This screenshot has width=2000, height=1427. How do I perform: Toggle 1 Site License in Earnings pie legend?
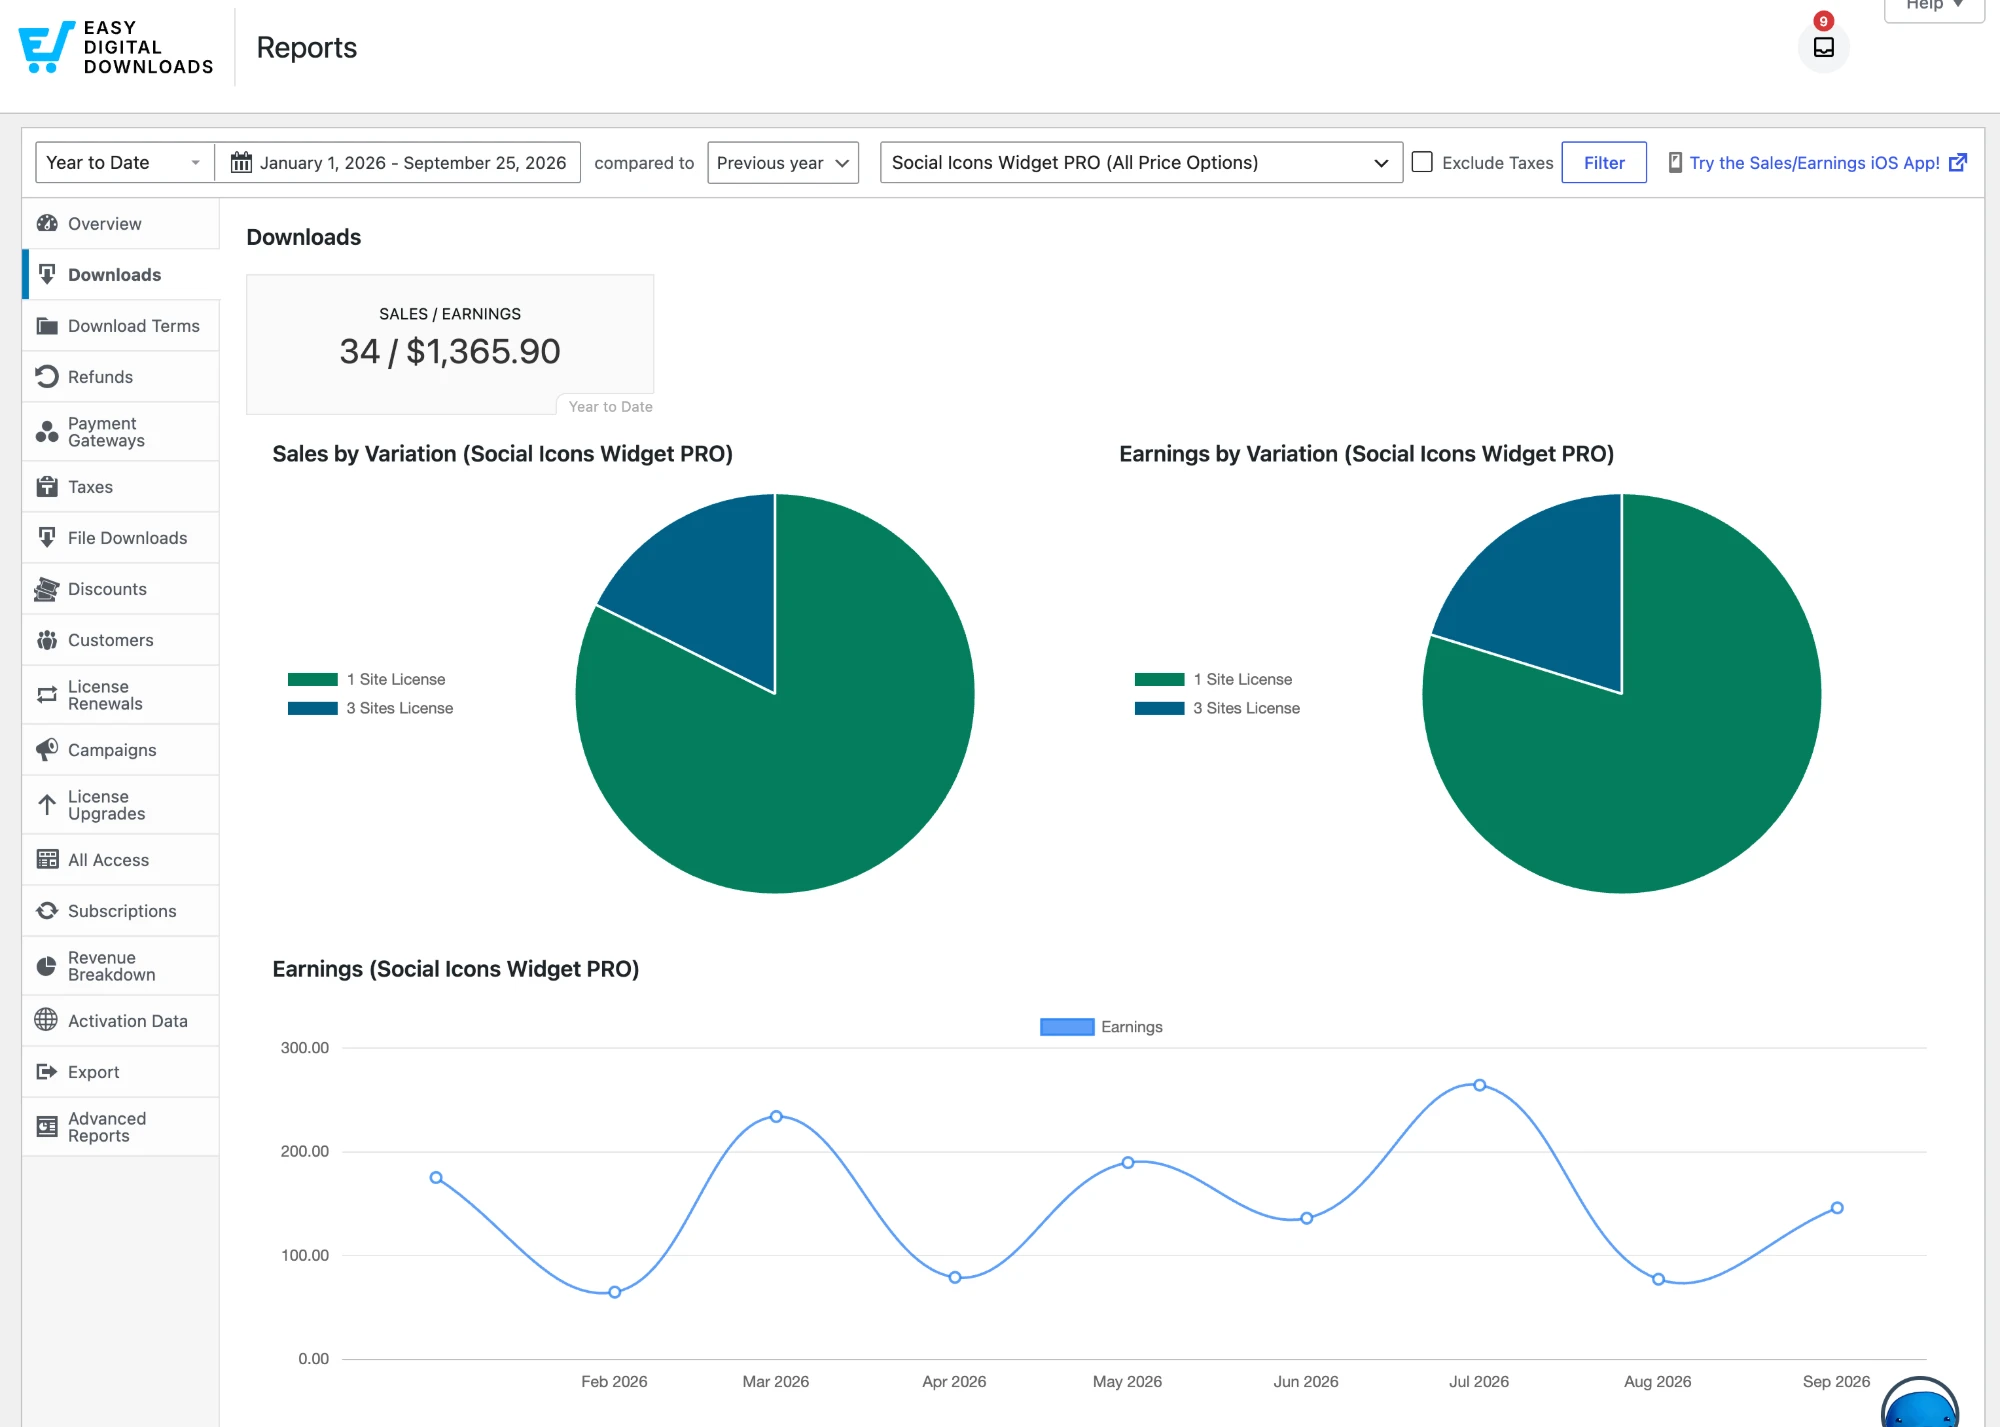tap(1213, 679)
